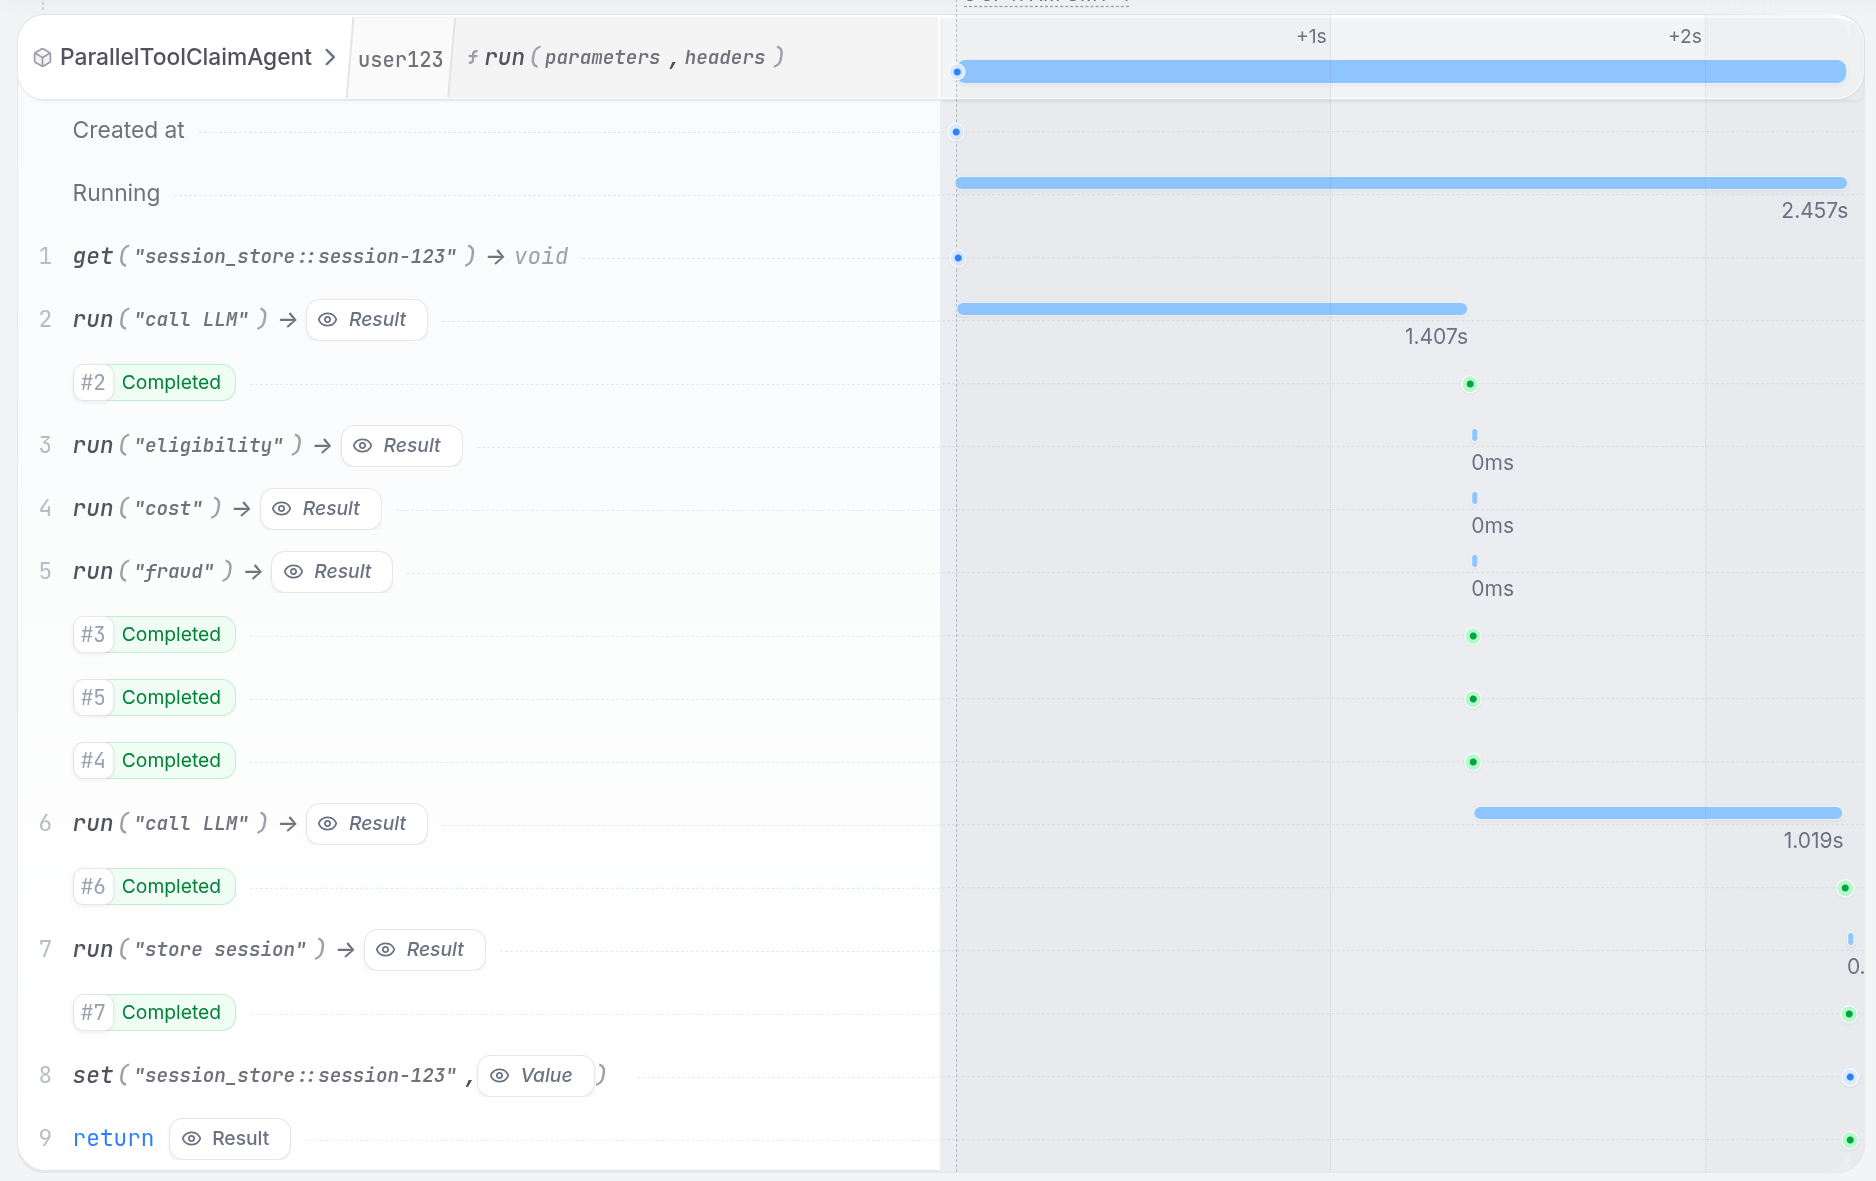Screen dimensions: 1876x1181
Task: Select the get session_store entry line
Action: click(320, 257)
